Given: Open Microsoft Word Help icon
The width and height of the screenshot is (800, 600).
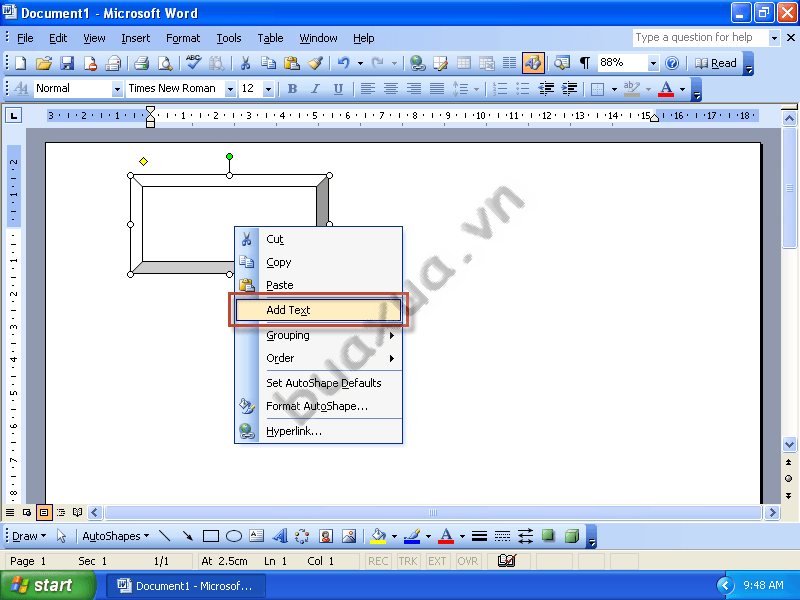Looking at the screenshot, I should click(x=672, y=63).
